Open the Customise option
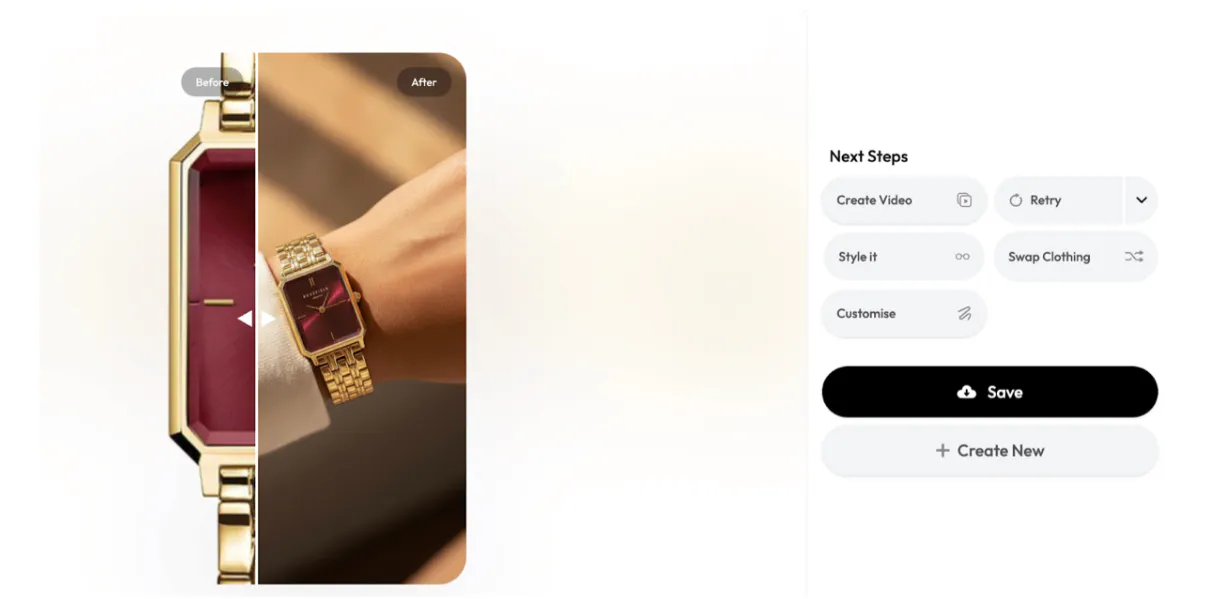 (x=904, y=313)
